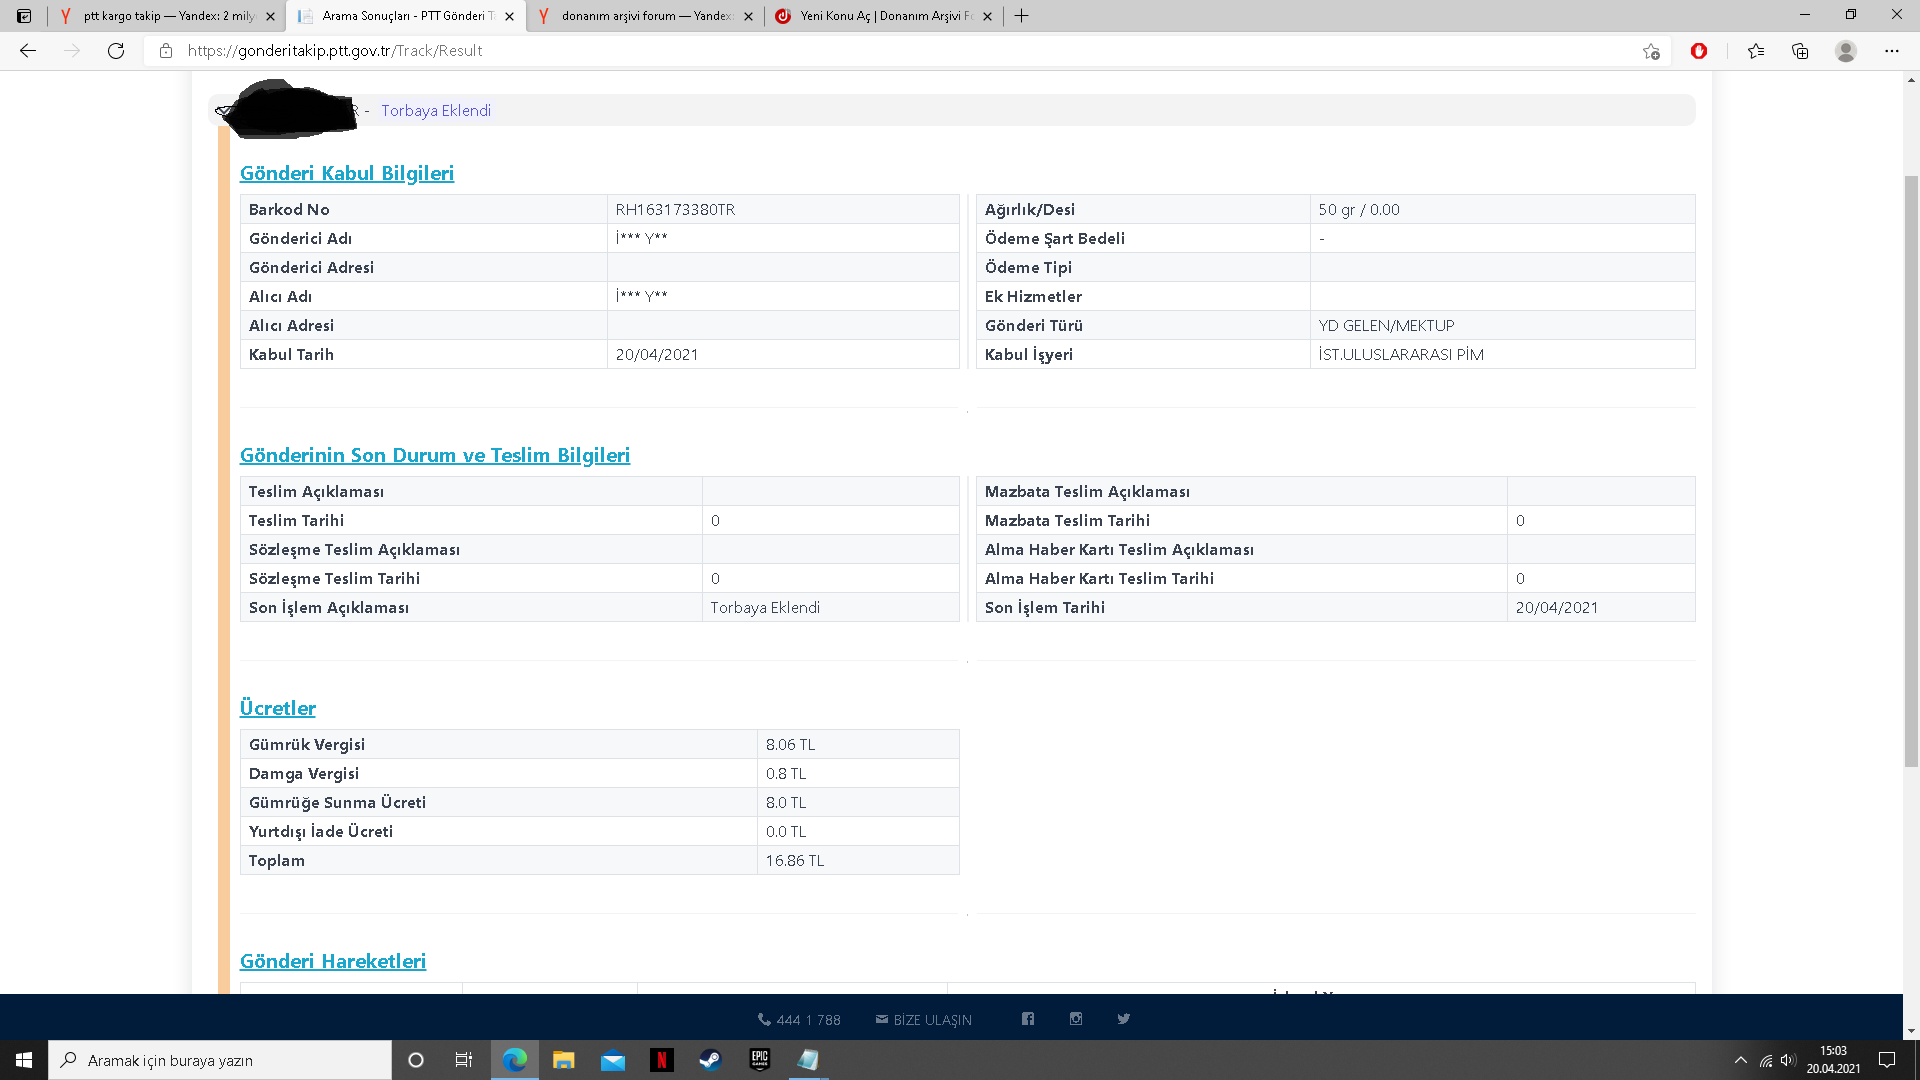Launch Steam from the taskbar
Screen dimensions: 1920x1080
[x=710, y=1060]
